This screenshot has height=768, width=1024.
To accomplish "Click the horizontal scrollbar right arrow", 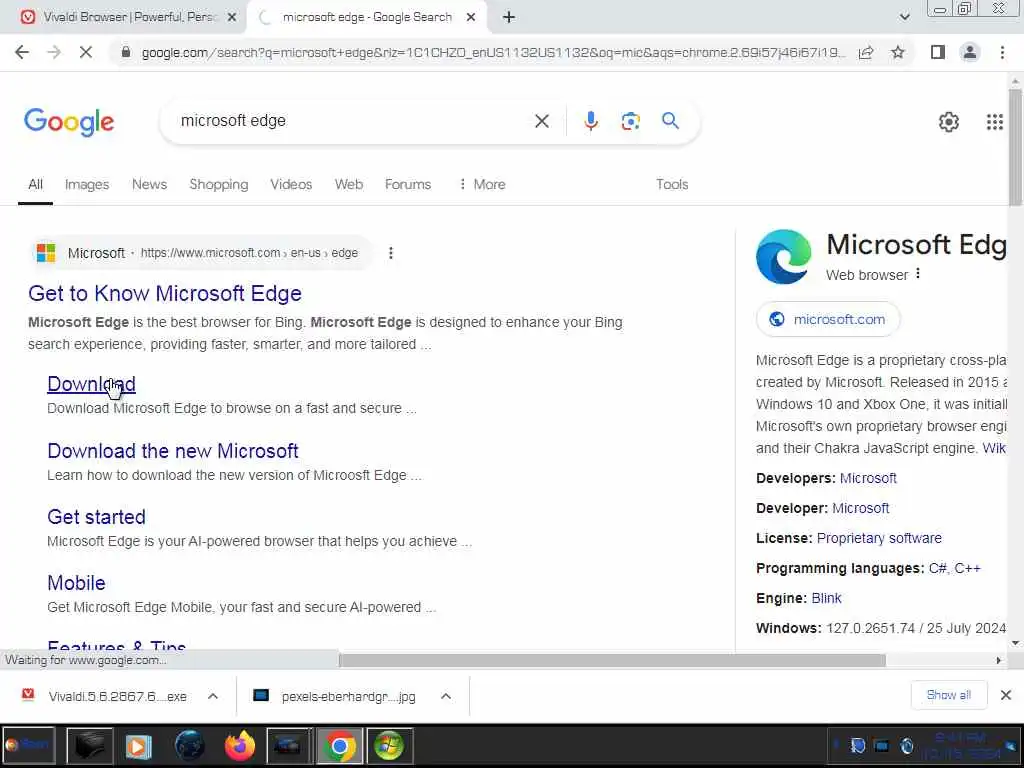I will click(998, 660).
